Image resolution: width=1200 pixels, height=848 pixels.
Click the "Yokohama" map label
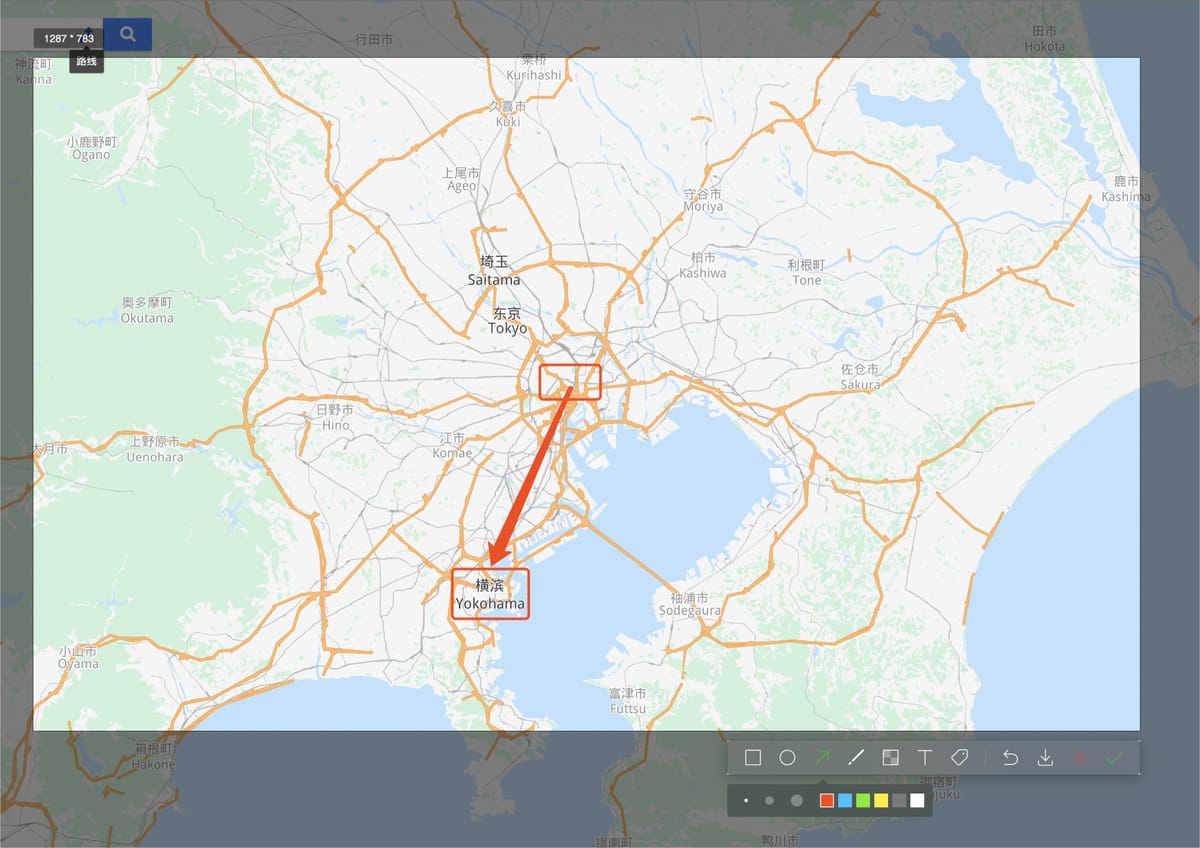(490, 604)
